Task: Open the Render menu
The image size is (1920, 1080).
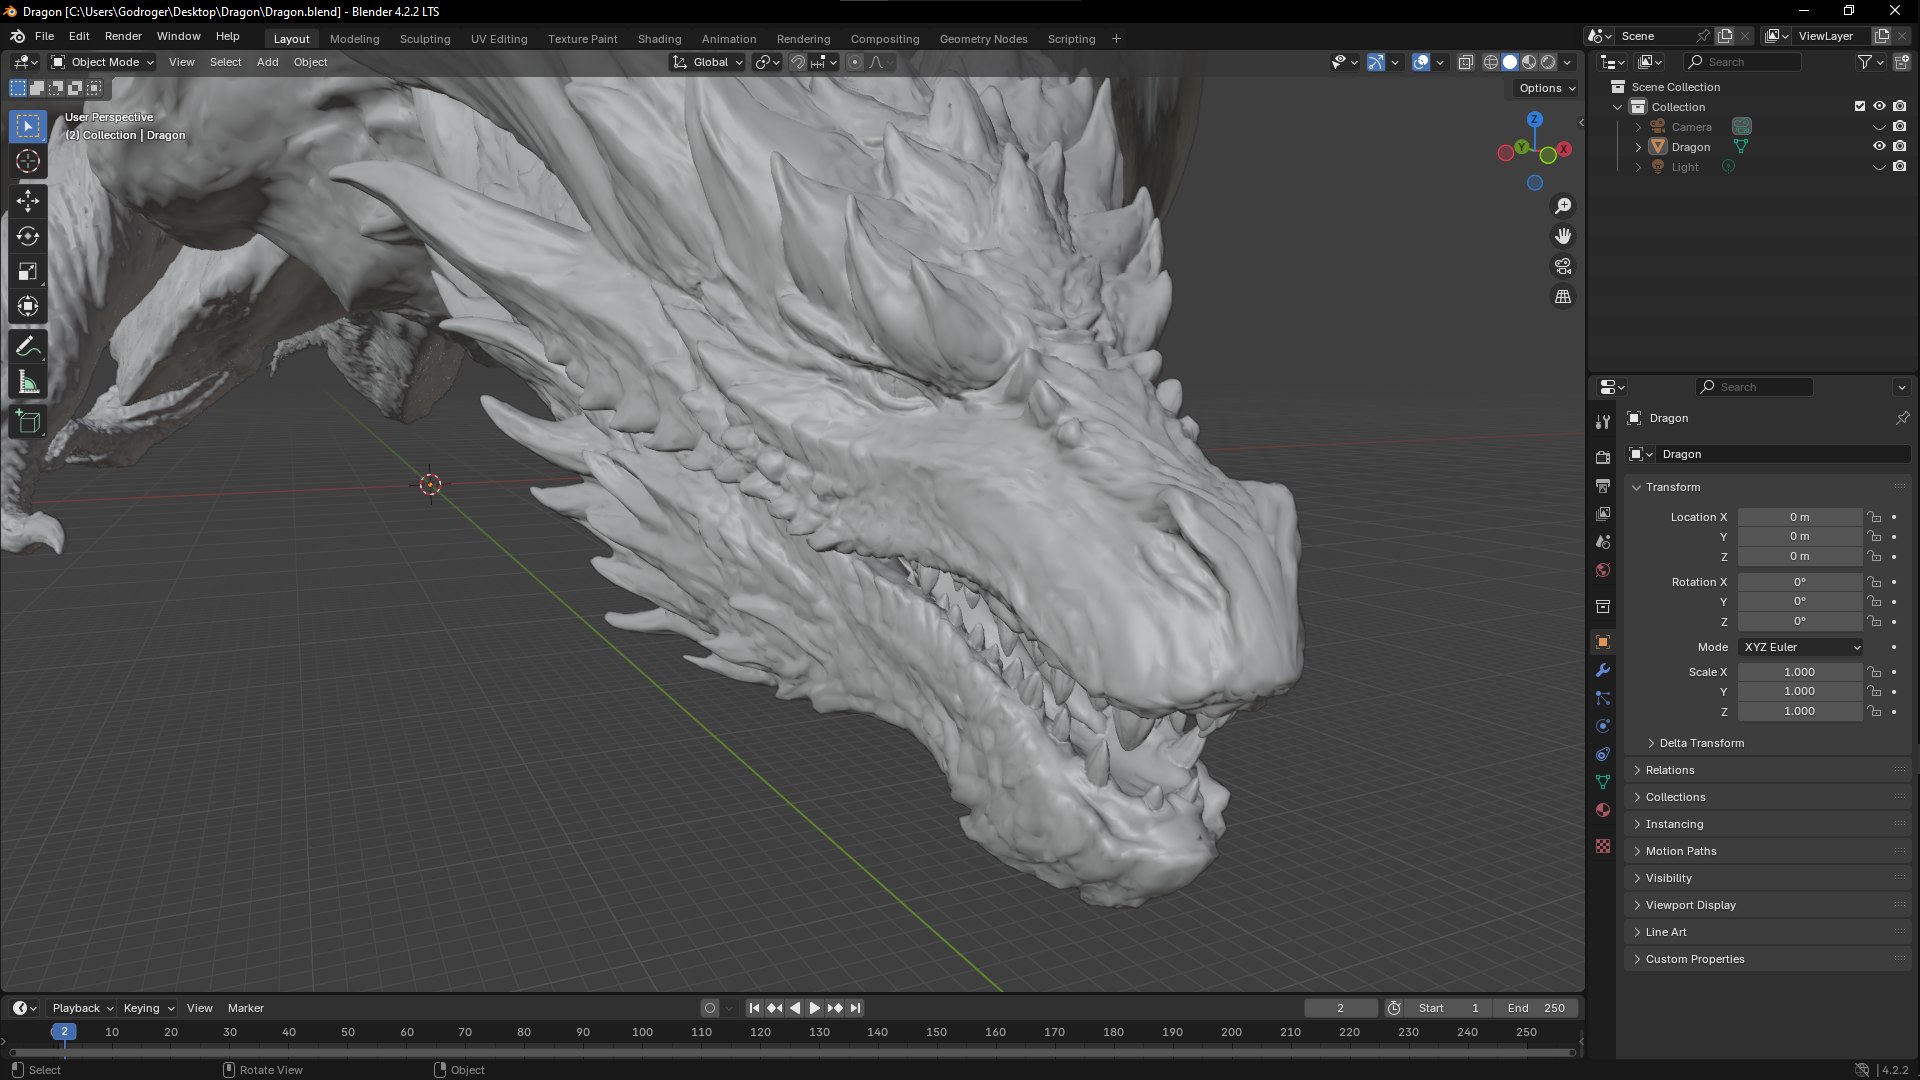Action: pos(123,36)
